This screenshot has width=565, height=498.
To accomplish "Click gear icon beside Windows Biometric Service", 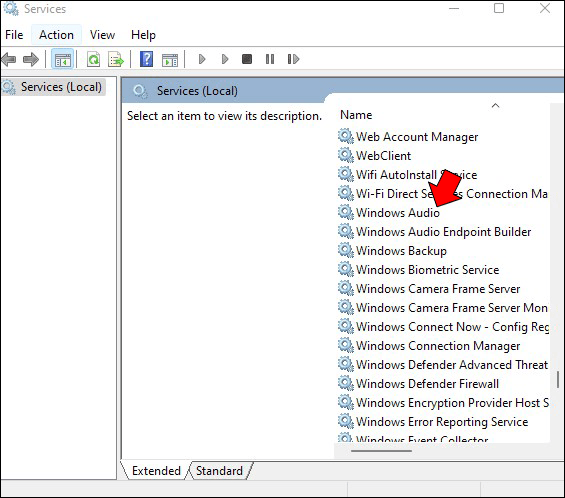I will pyautogui.click(x=346, y=269).
